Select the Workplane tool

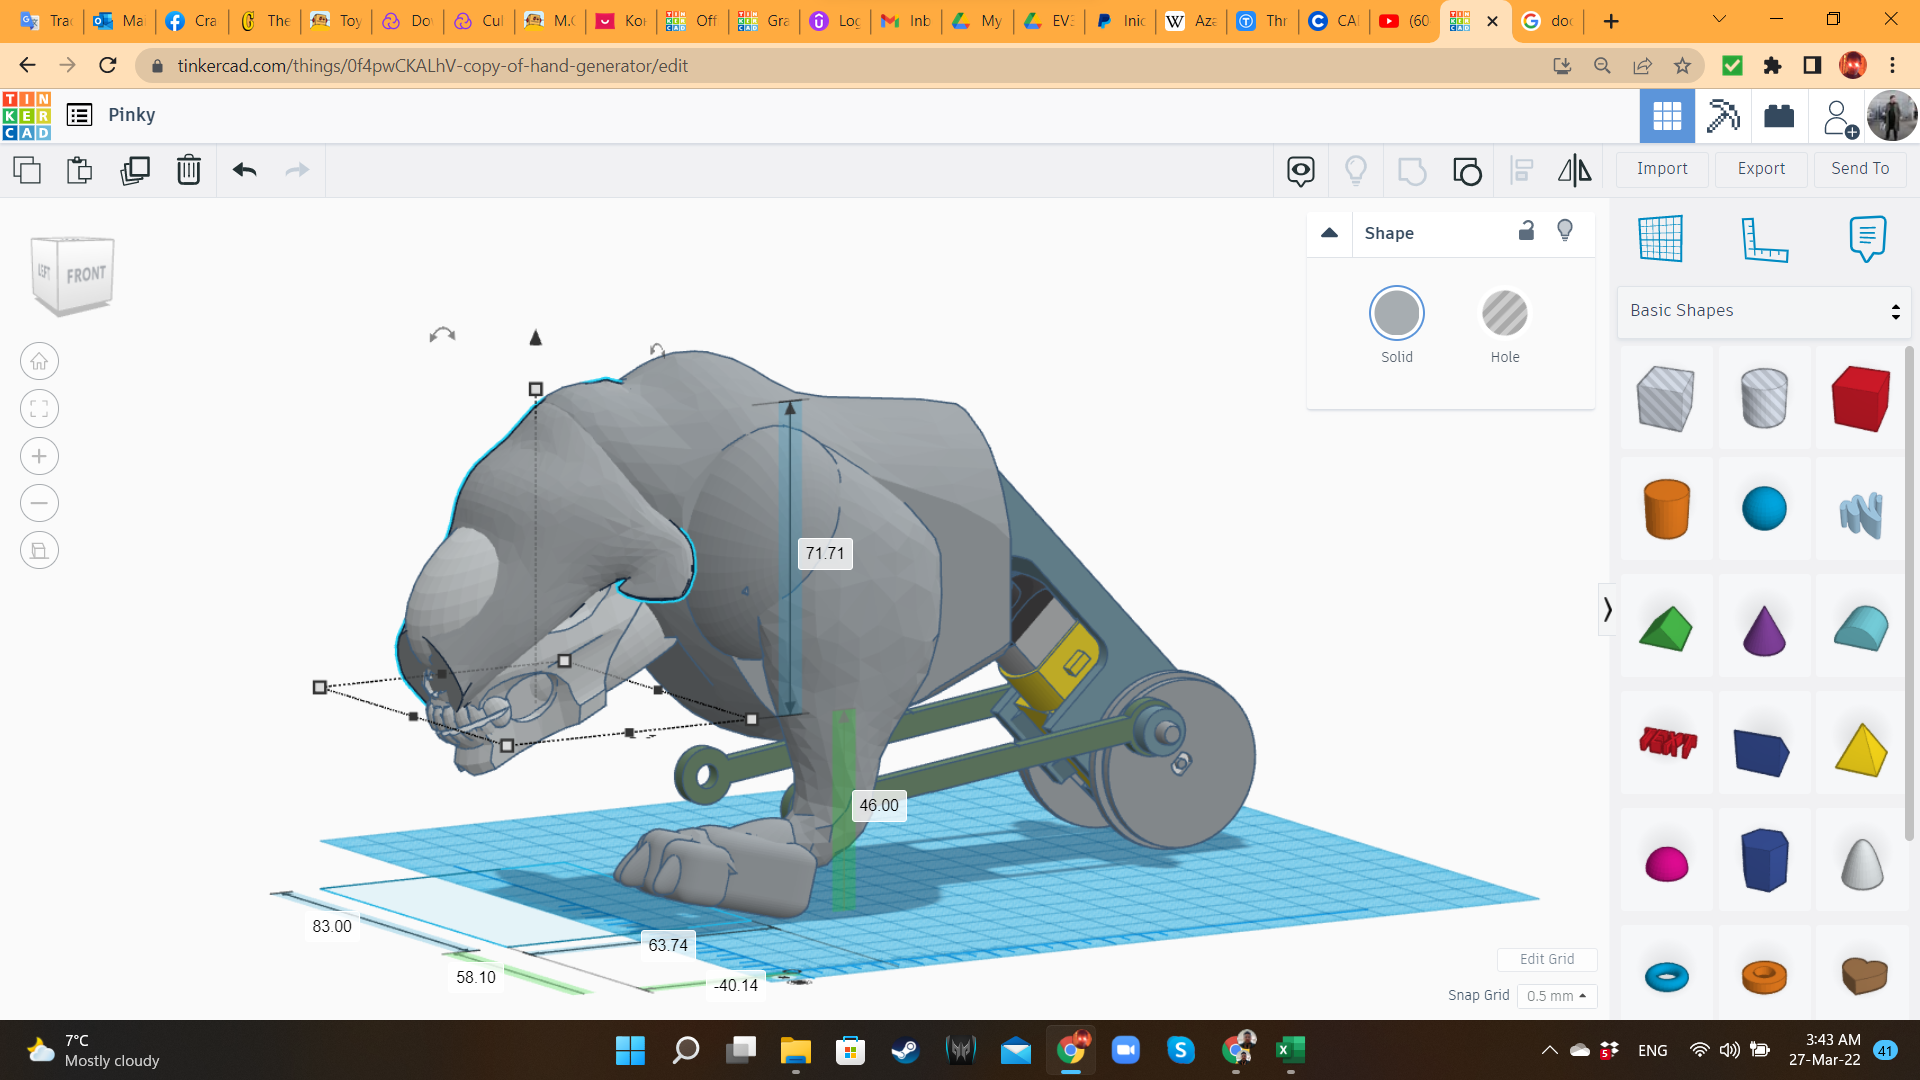coord(1660,239)
